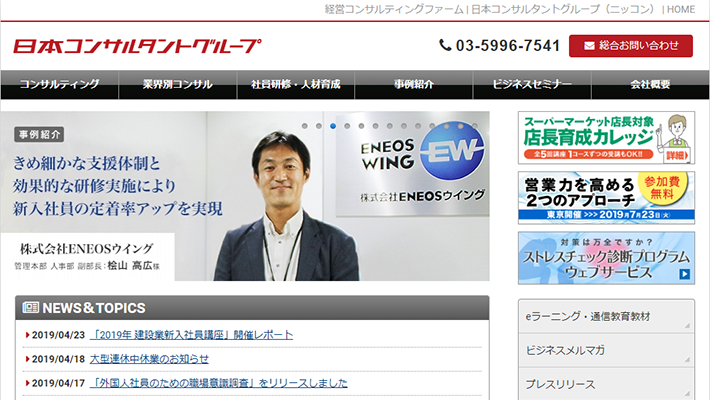Select the first carousel dot indicator
The width and height of the screenshot is (710, 400).
click(x=305, y=126)
